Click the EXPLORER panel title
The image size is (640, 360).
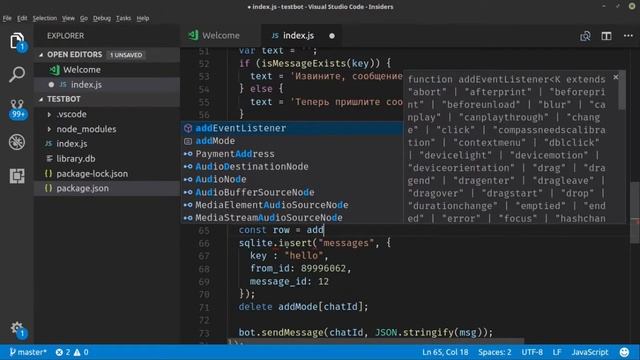click(x=65, y=36)
